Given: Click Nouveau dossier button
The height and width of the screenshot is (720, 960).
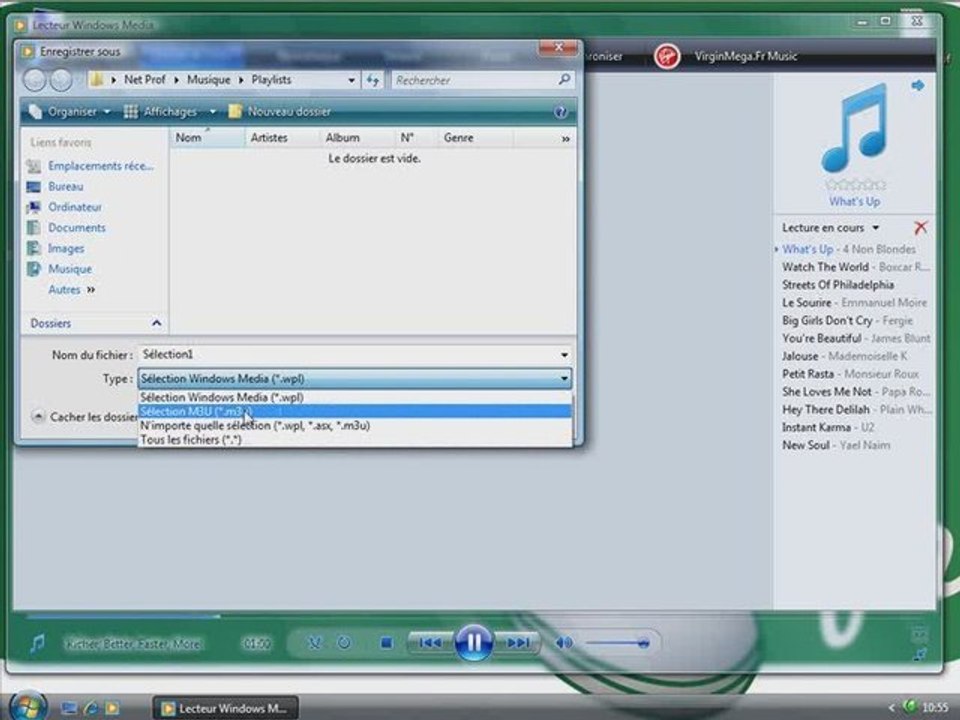Looking at the screenshot, I should tap(280, 111).
